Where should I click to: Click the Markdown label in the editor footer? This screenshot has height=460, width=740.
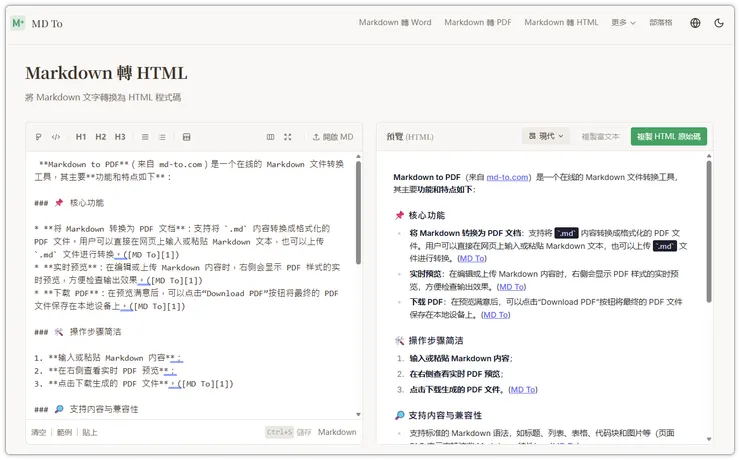coord(337,432)
